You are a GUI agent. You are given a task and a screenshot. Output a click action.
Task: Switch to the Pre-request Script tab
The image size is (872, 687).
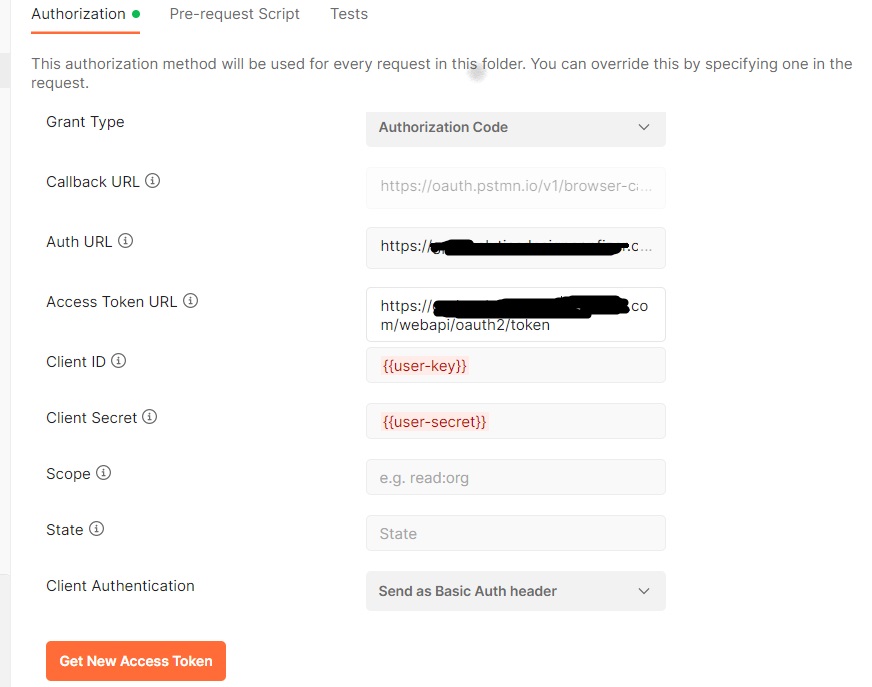(234, 14)
